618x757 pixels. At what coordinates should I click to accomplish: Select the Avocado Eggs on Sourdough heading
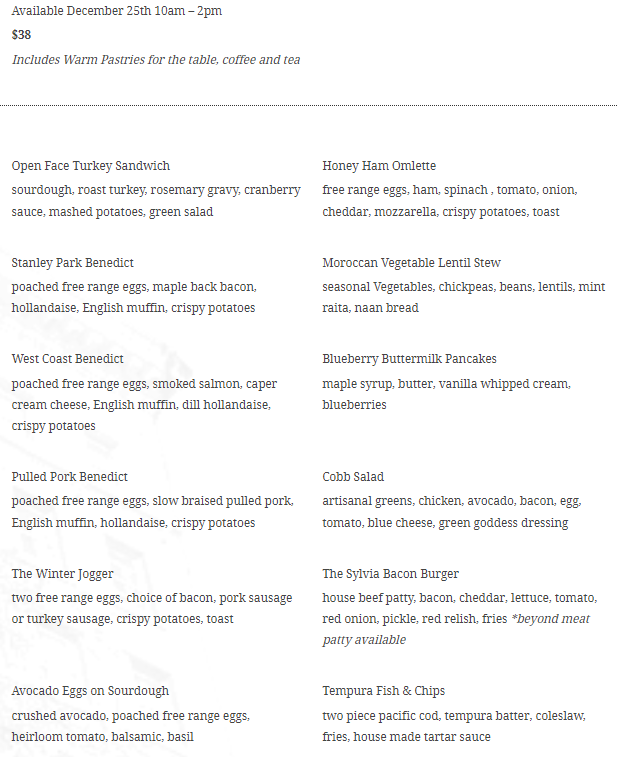point(90,691)
